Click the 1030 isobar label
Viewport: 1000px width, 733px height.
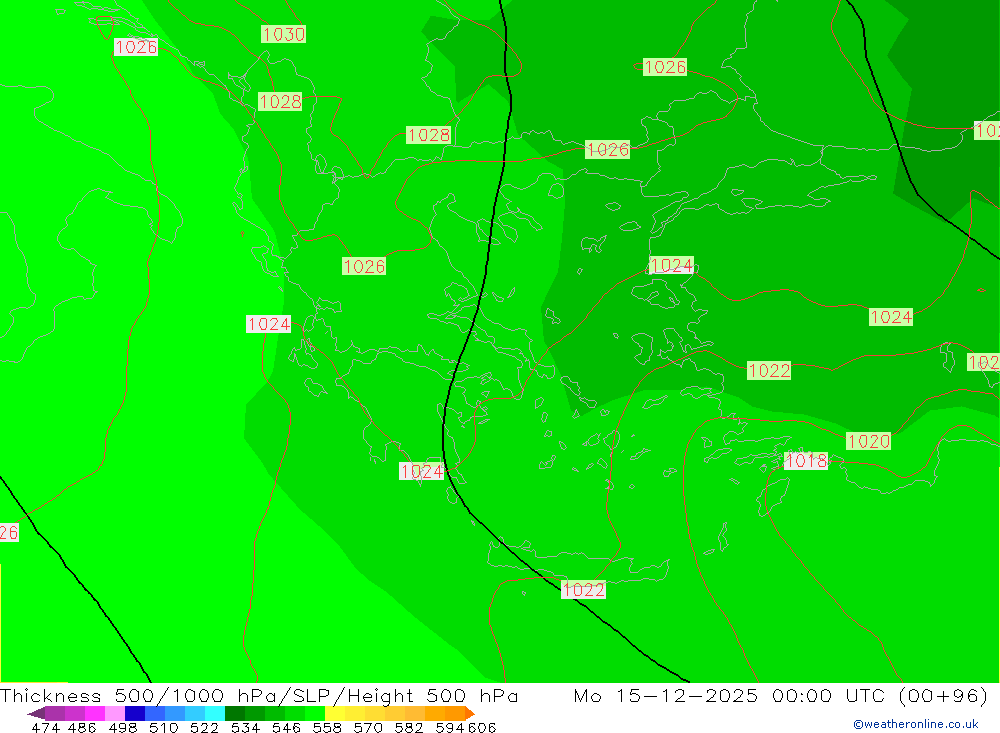[283, 34]
